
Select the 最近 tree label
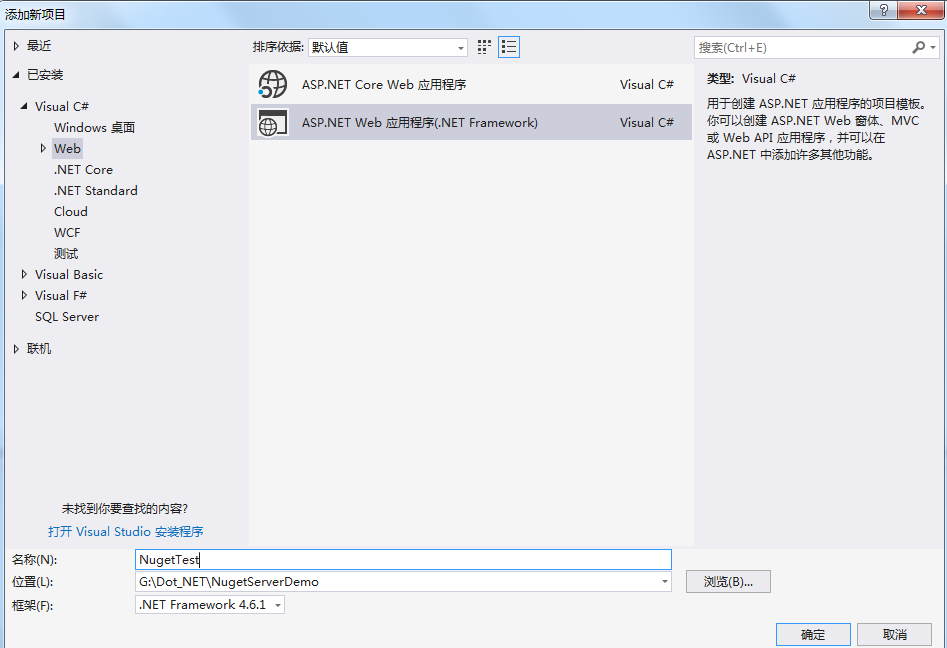pos(39,46)
